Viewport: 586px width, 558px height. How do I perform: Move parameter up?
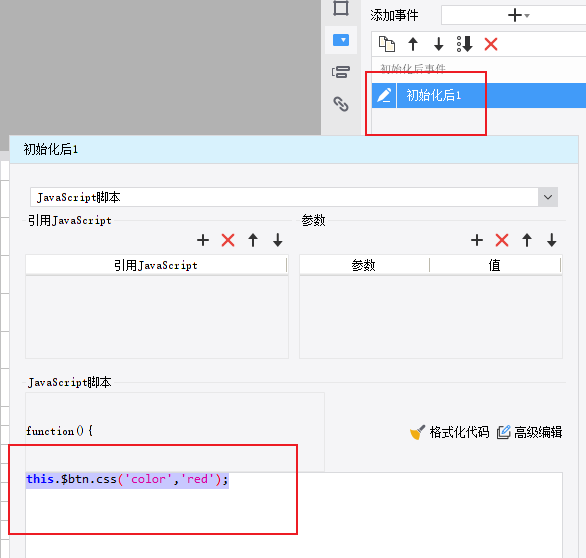527,240
